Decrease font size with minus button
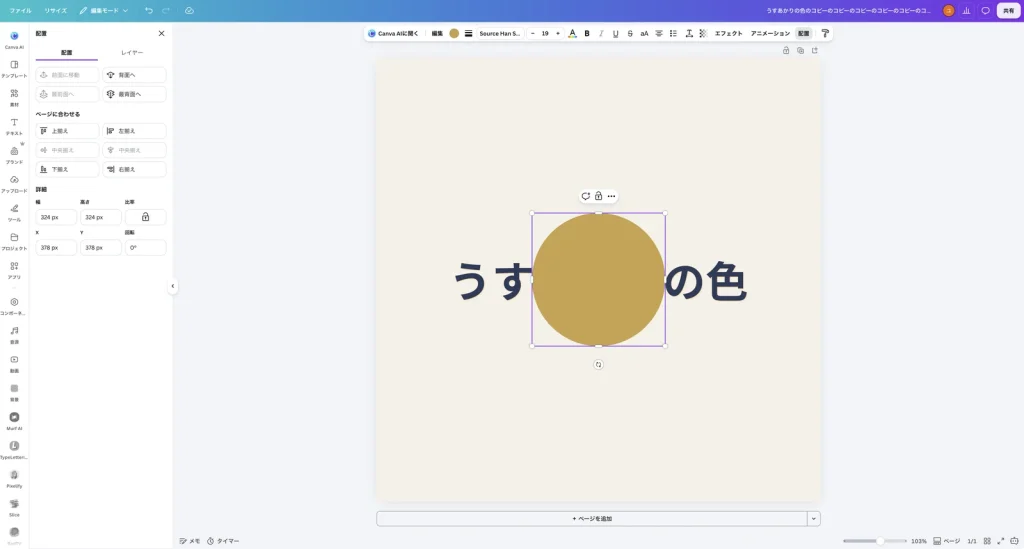 533,33
